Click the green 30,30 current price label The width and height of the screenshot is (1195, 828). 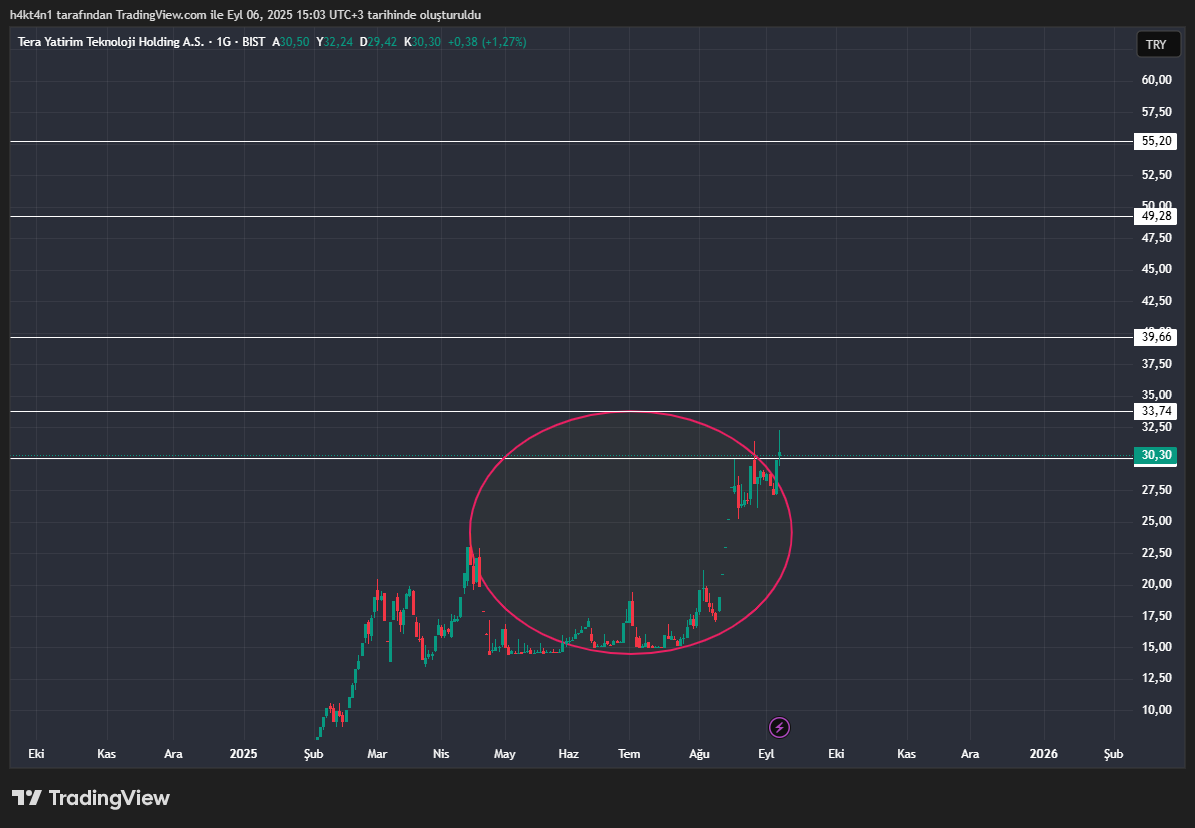coord(1156,455)
